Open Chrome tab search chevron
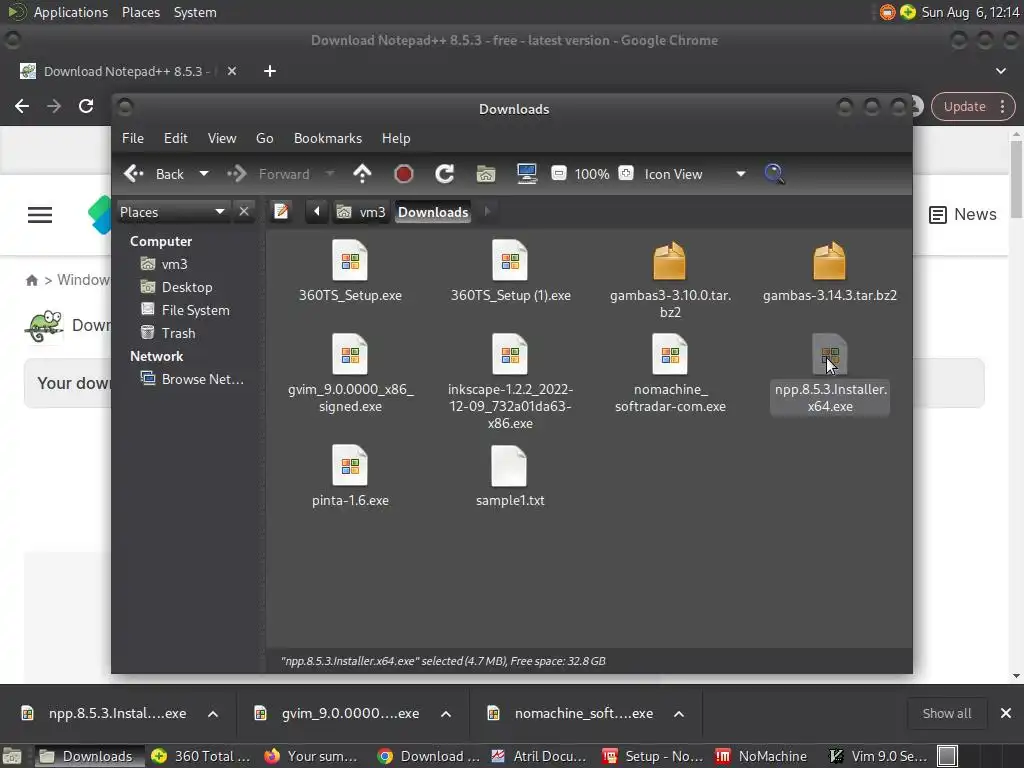 pyautogui.click(x=1000, y=71)
